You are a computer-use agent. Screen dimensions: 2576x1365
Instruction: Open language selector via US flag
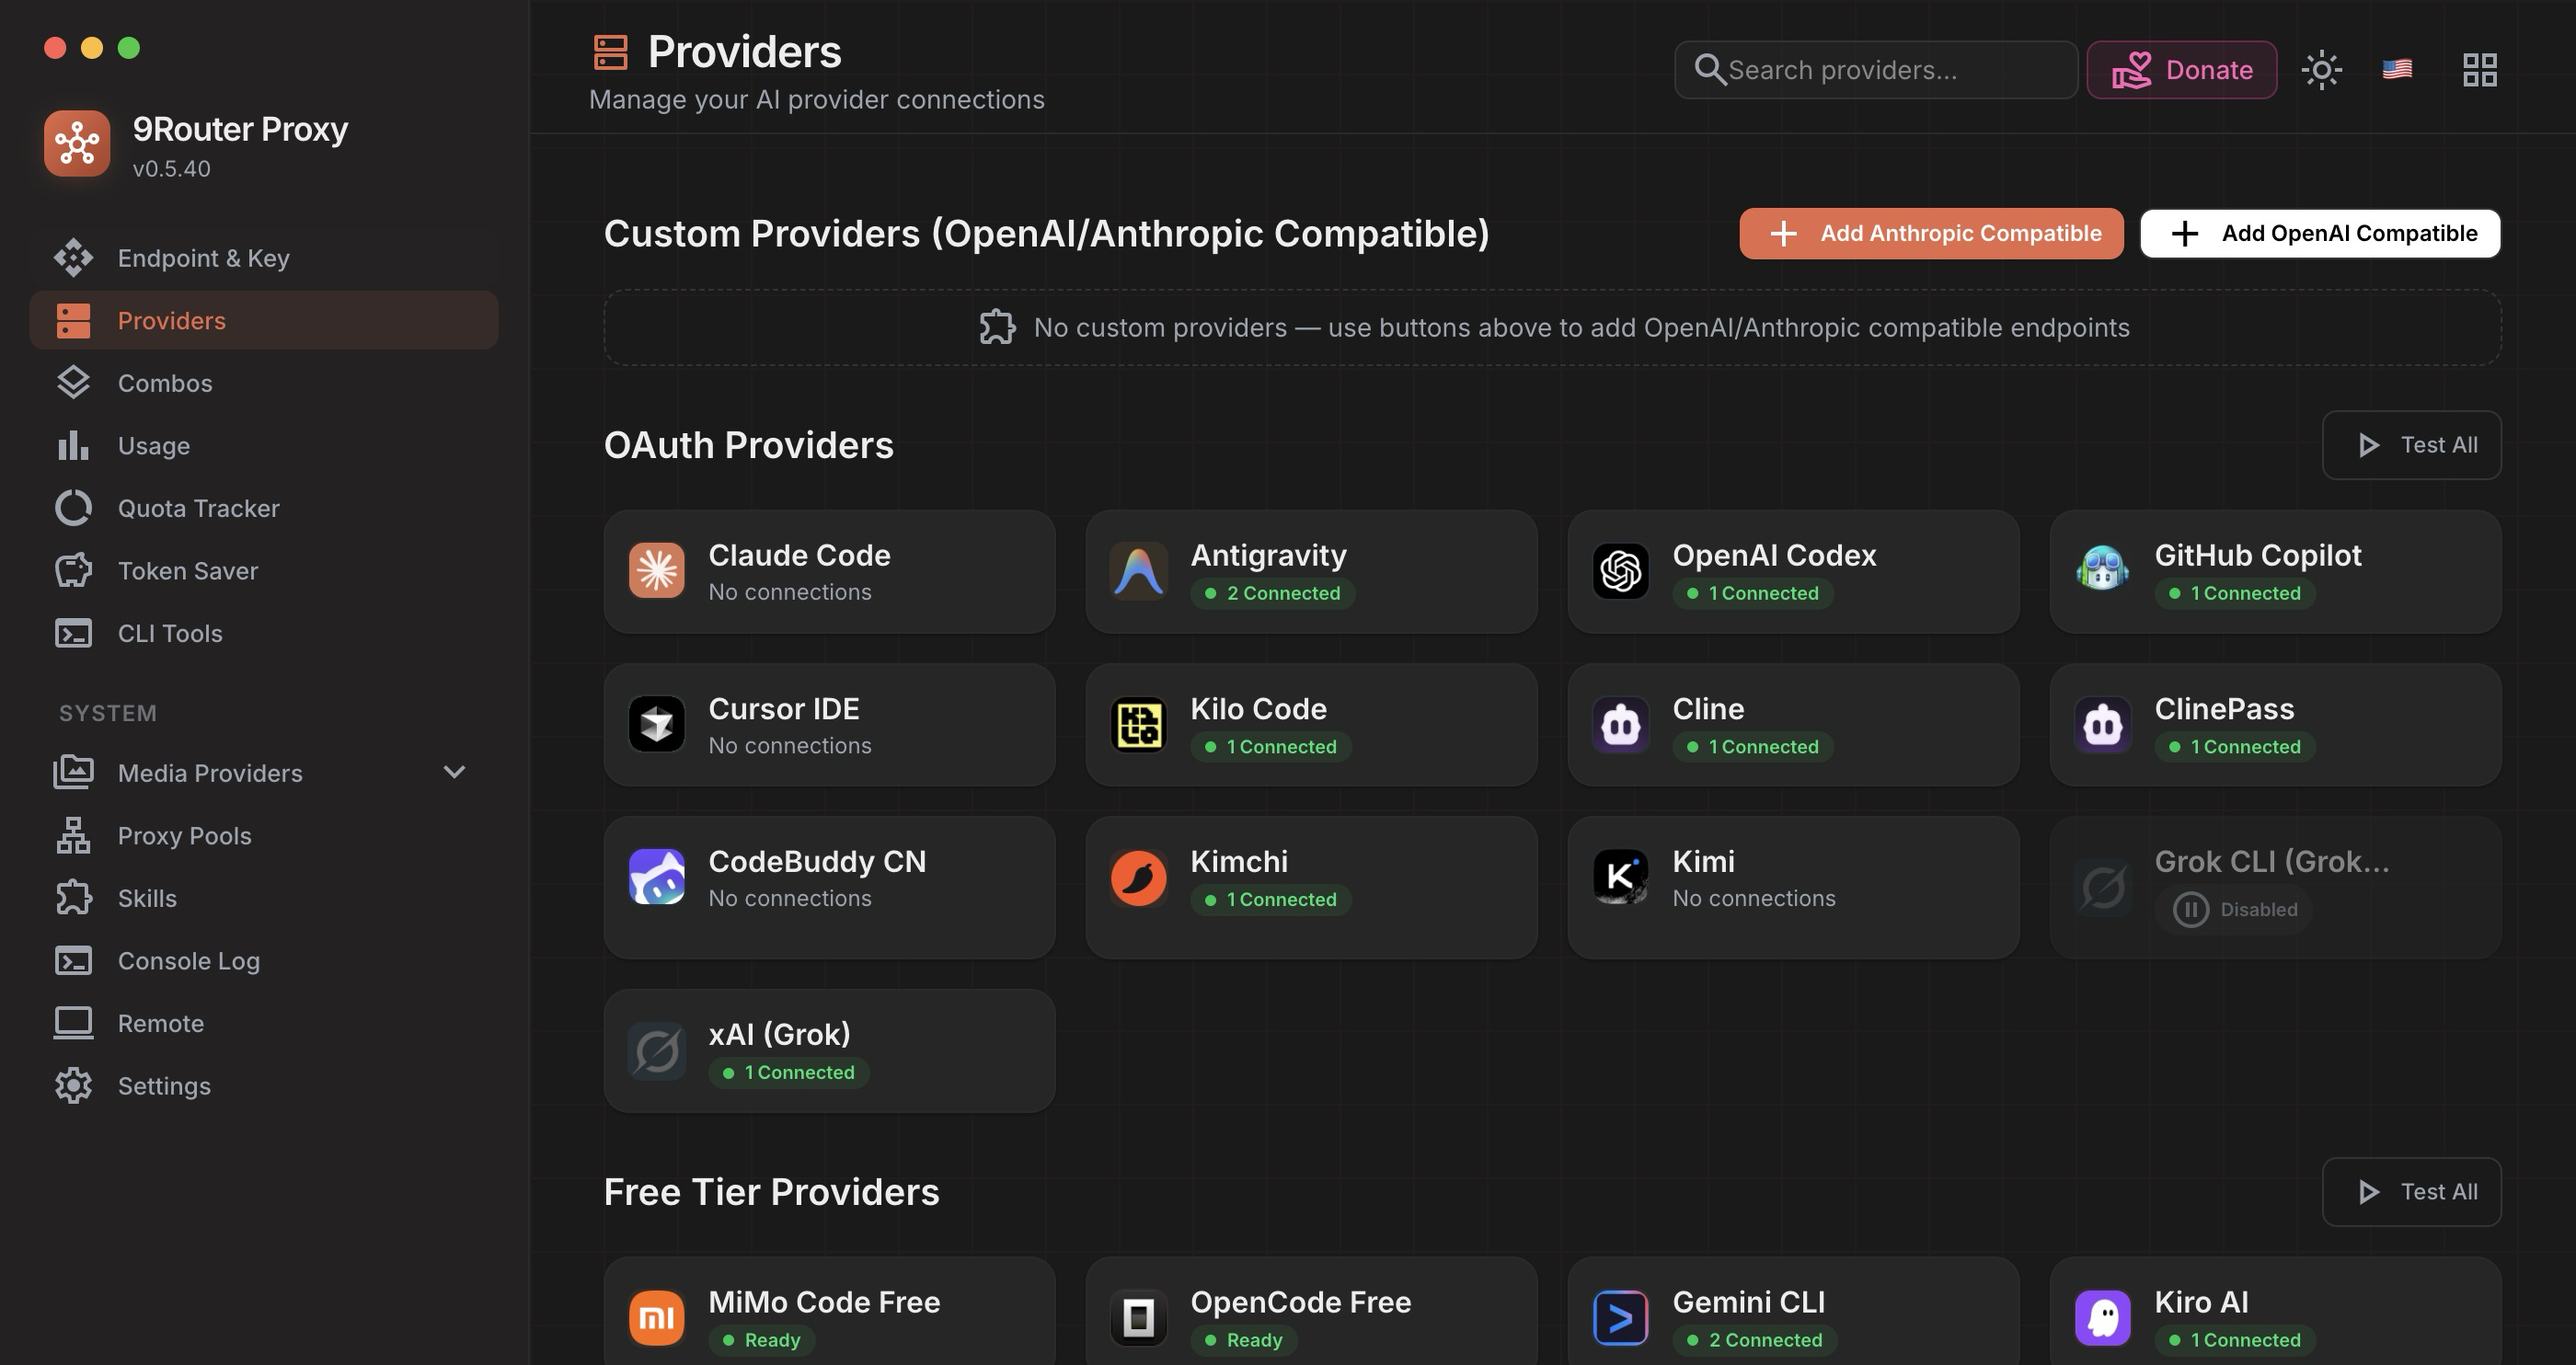pos(2397,69)
